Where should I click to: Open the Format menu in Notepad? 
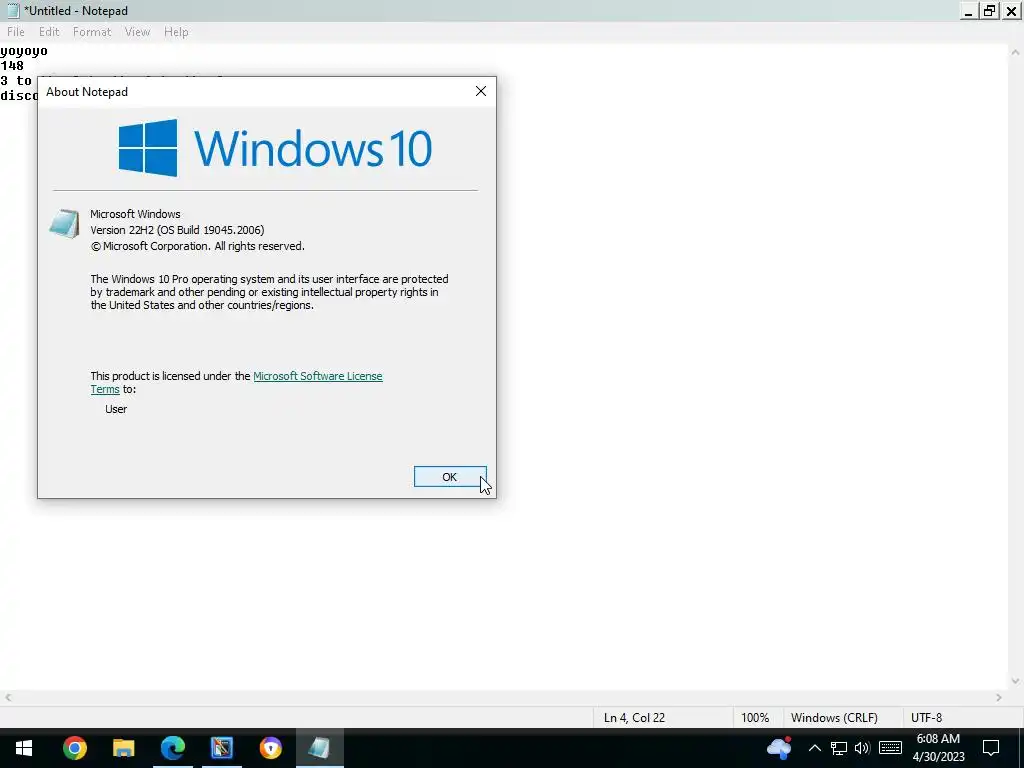coord(91,31)
